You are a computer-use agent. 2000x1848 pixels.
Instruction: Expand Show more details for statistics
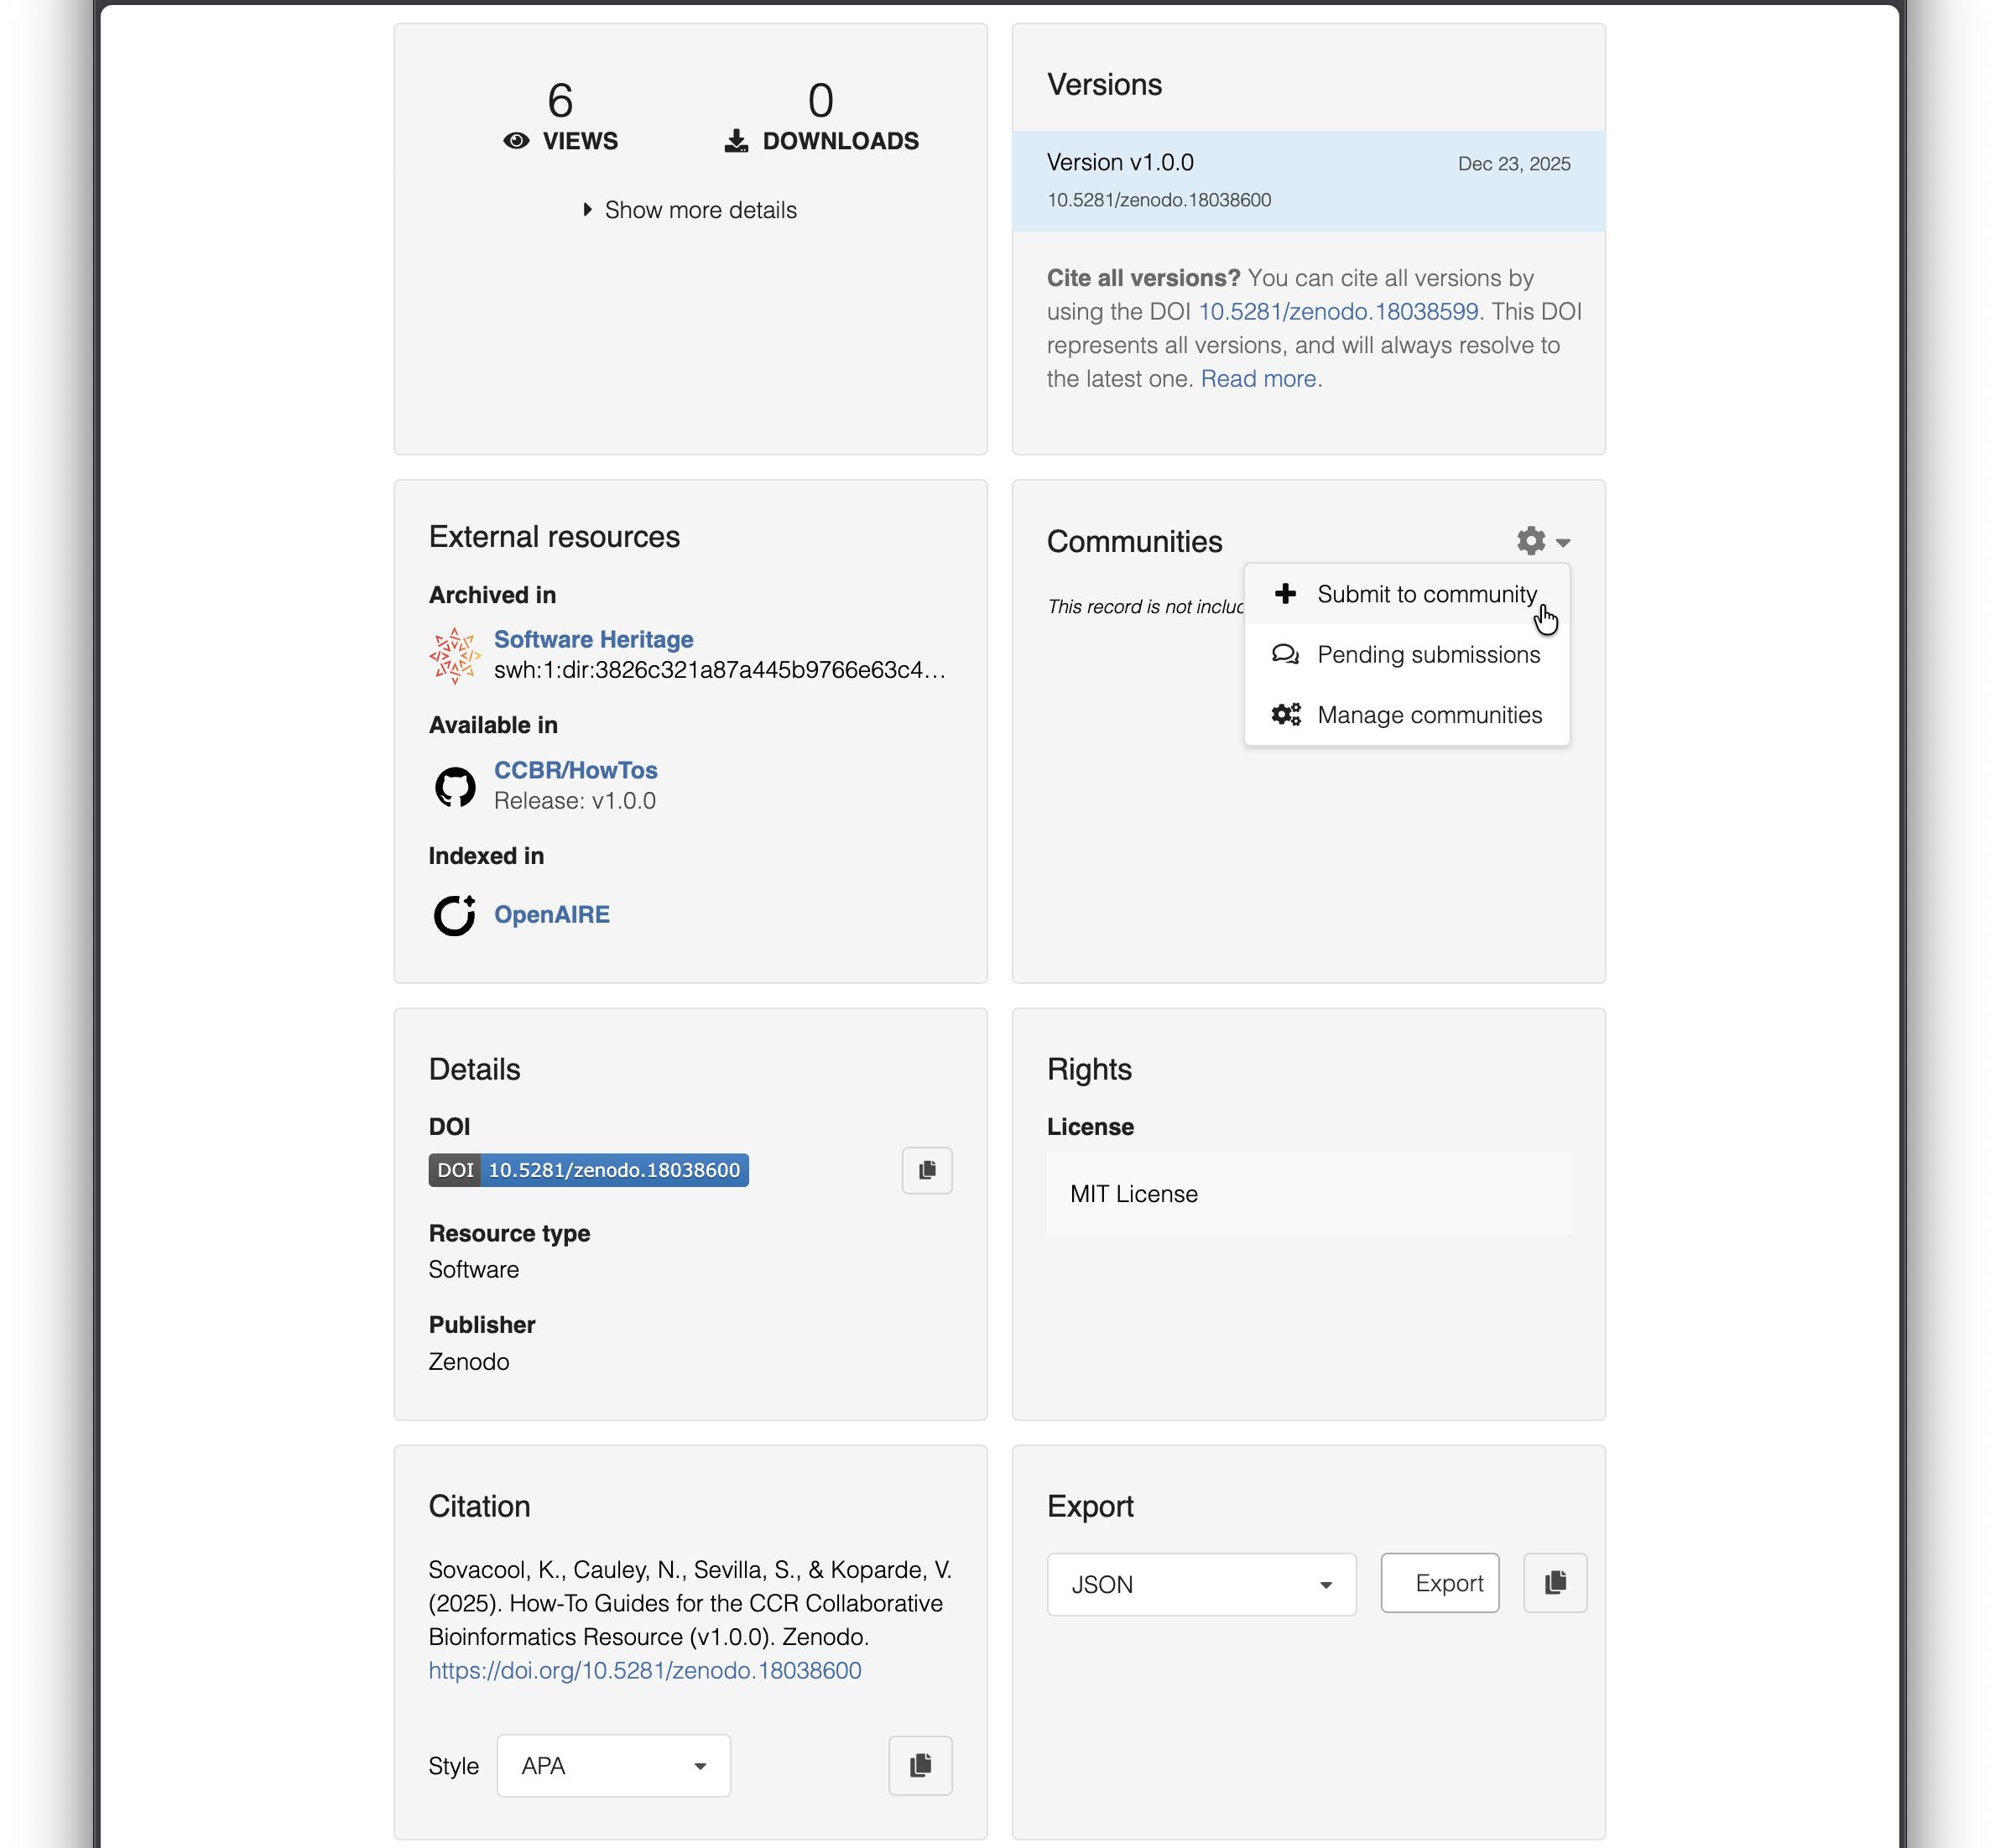(x=690, y=210)
